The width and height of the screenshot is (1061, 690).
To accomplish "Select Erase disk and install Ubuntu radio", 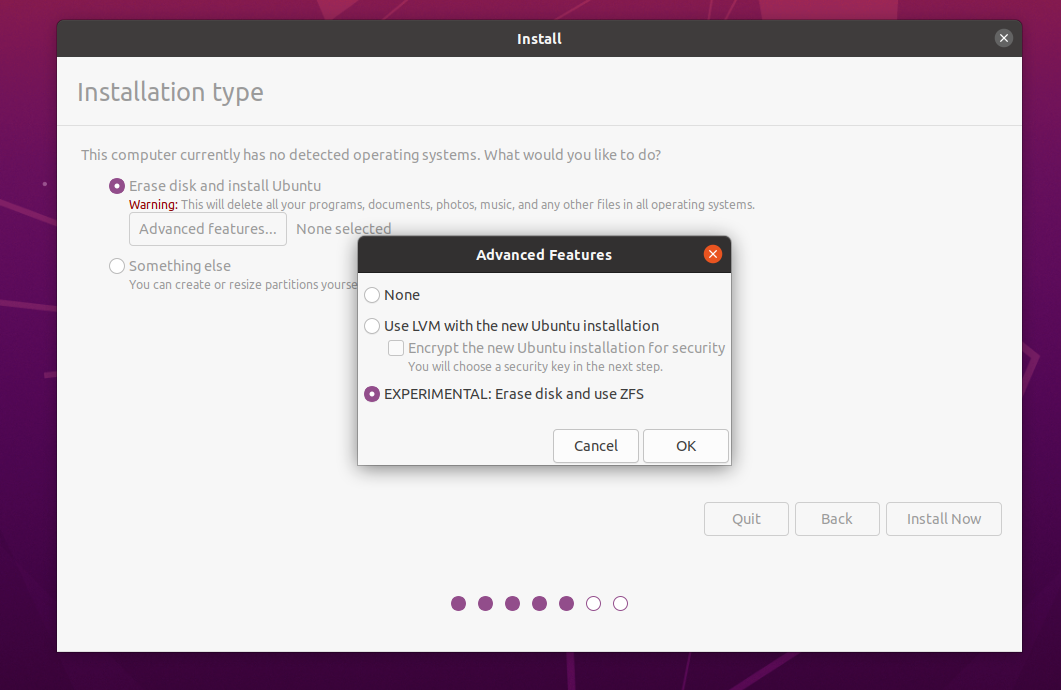I will (x=117, y=186).
